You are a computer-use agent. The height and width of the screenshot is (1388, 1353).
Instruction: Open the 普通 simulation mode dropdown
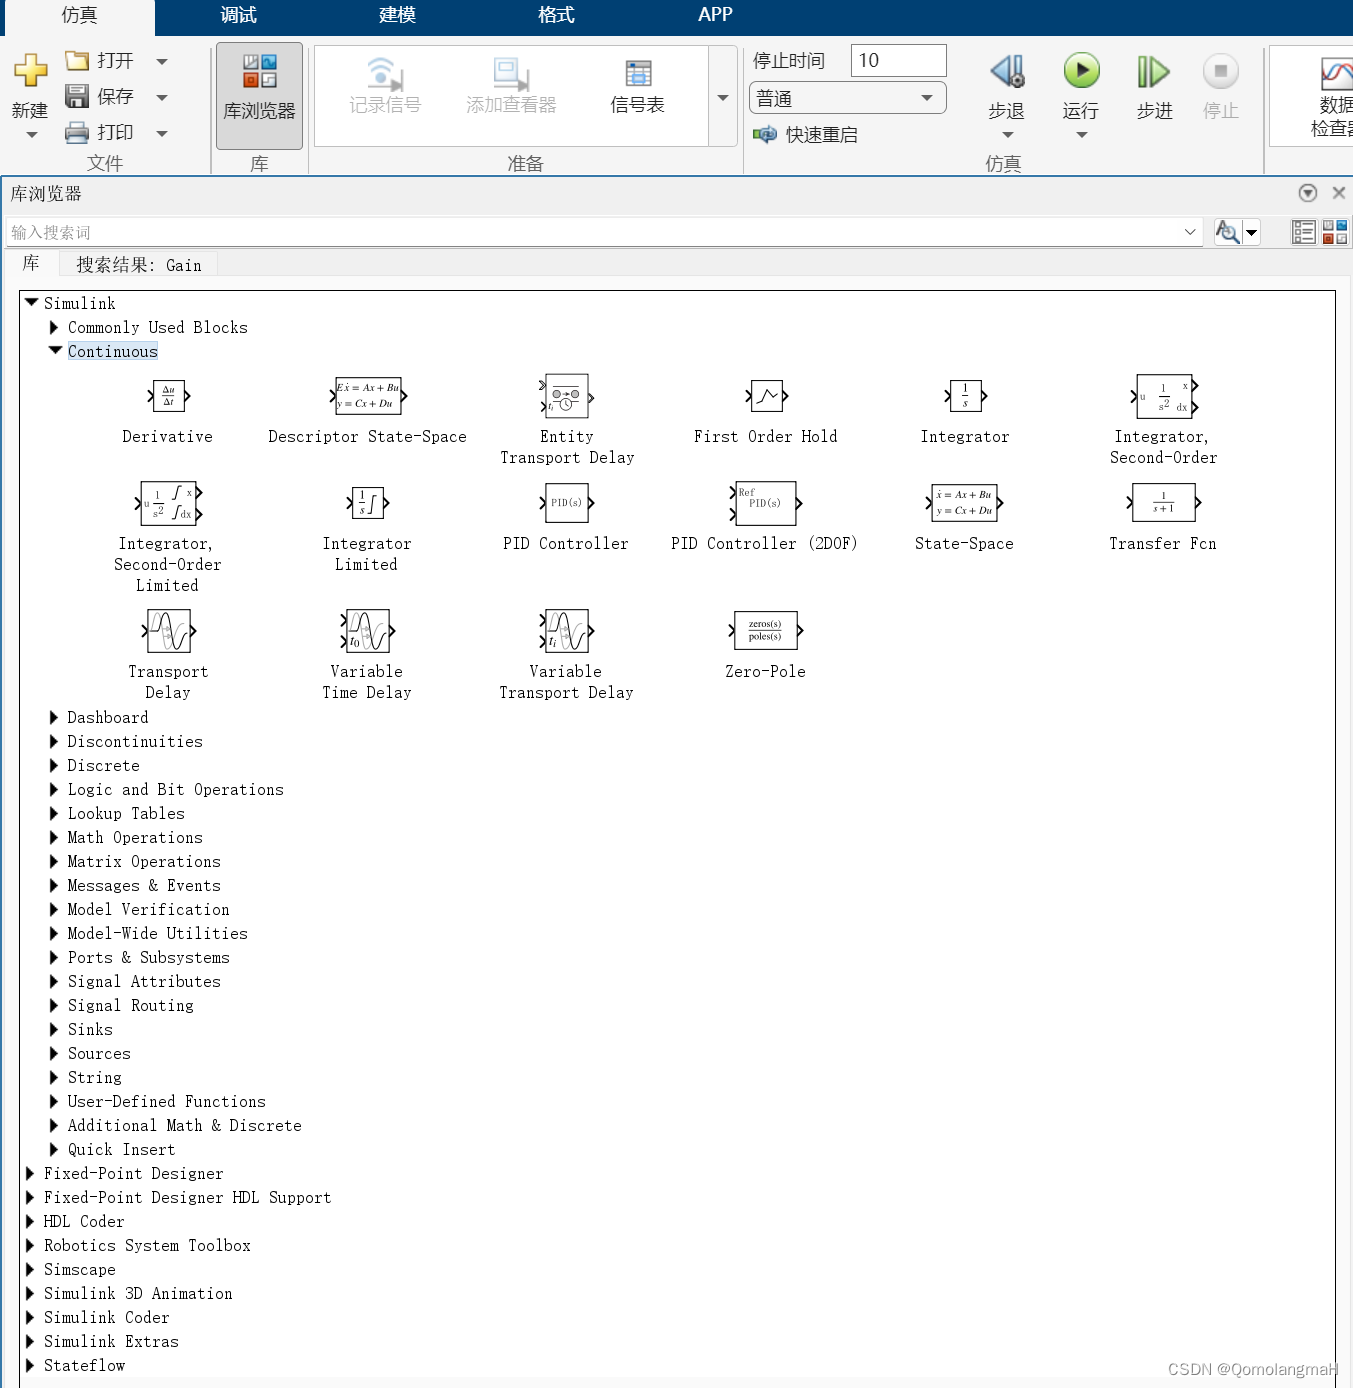click(x=847, y=98)
